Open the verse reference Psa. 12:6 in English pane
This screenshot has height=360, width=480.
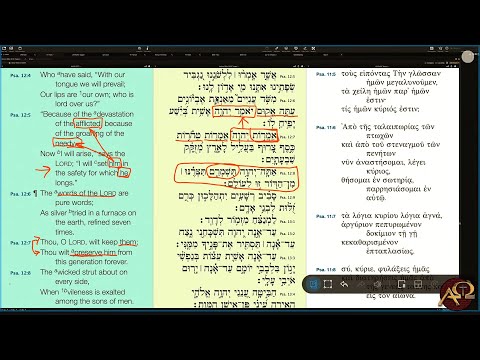click(20, 194)
